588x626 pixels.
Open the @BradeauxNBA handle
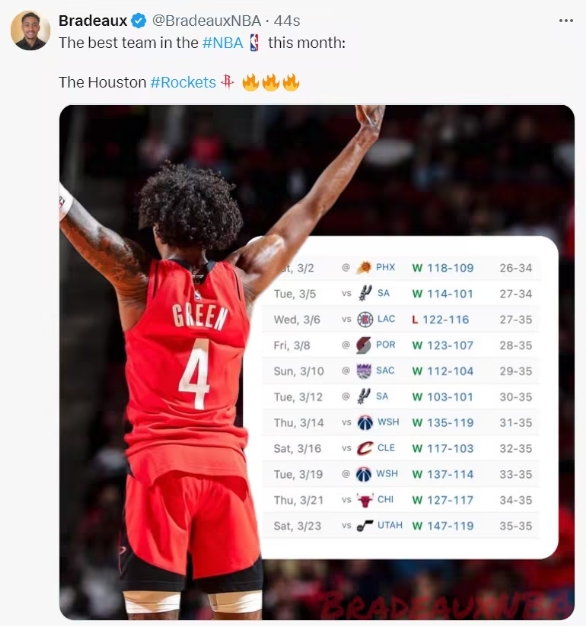coord(206,21)
